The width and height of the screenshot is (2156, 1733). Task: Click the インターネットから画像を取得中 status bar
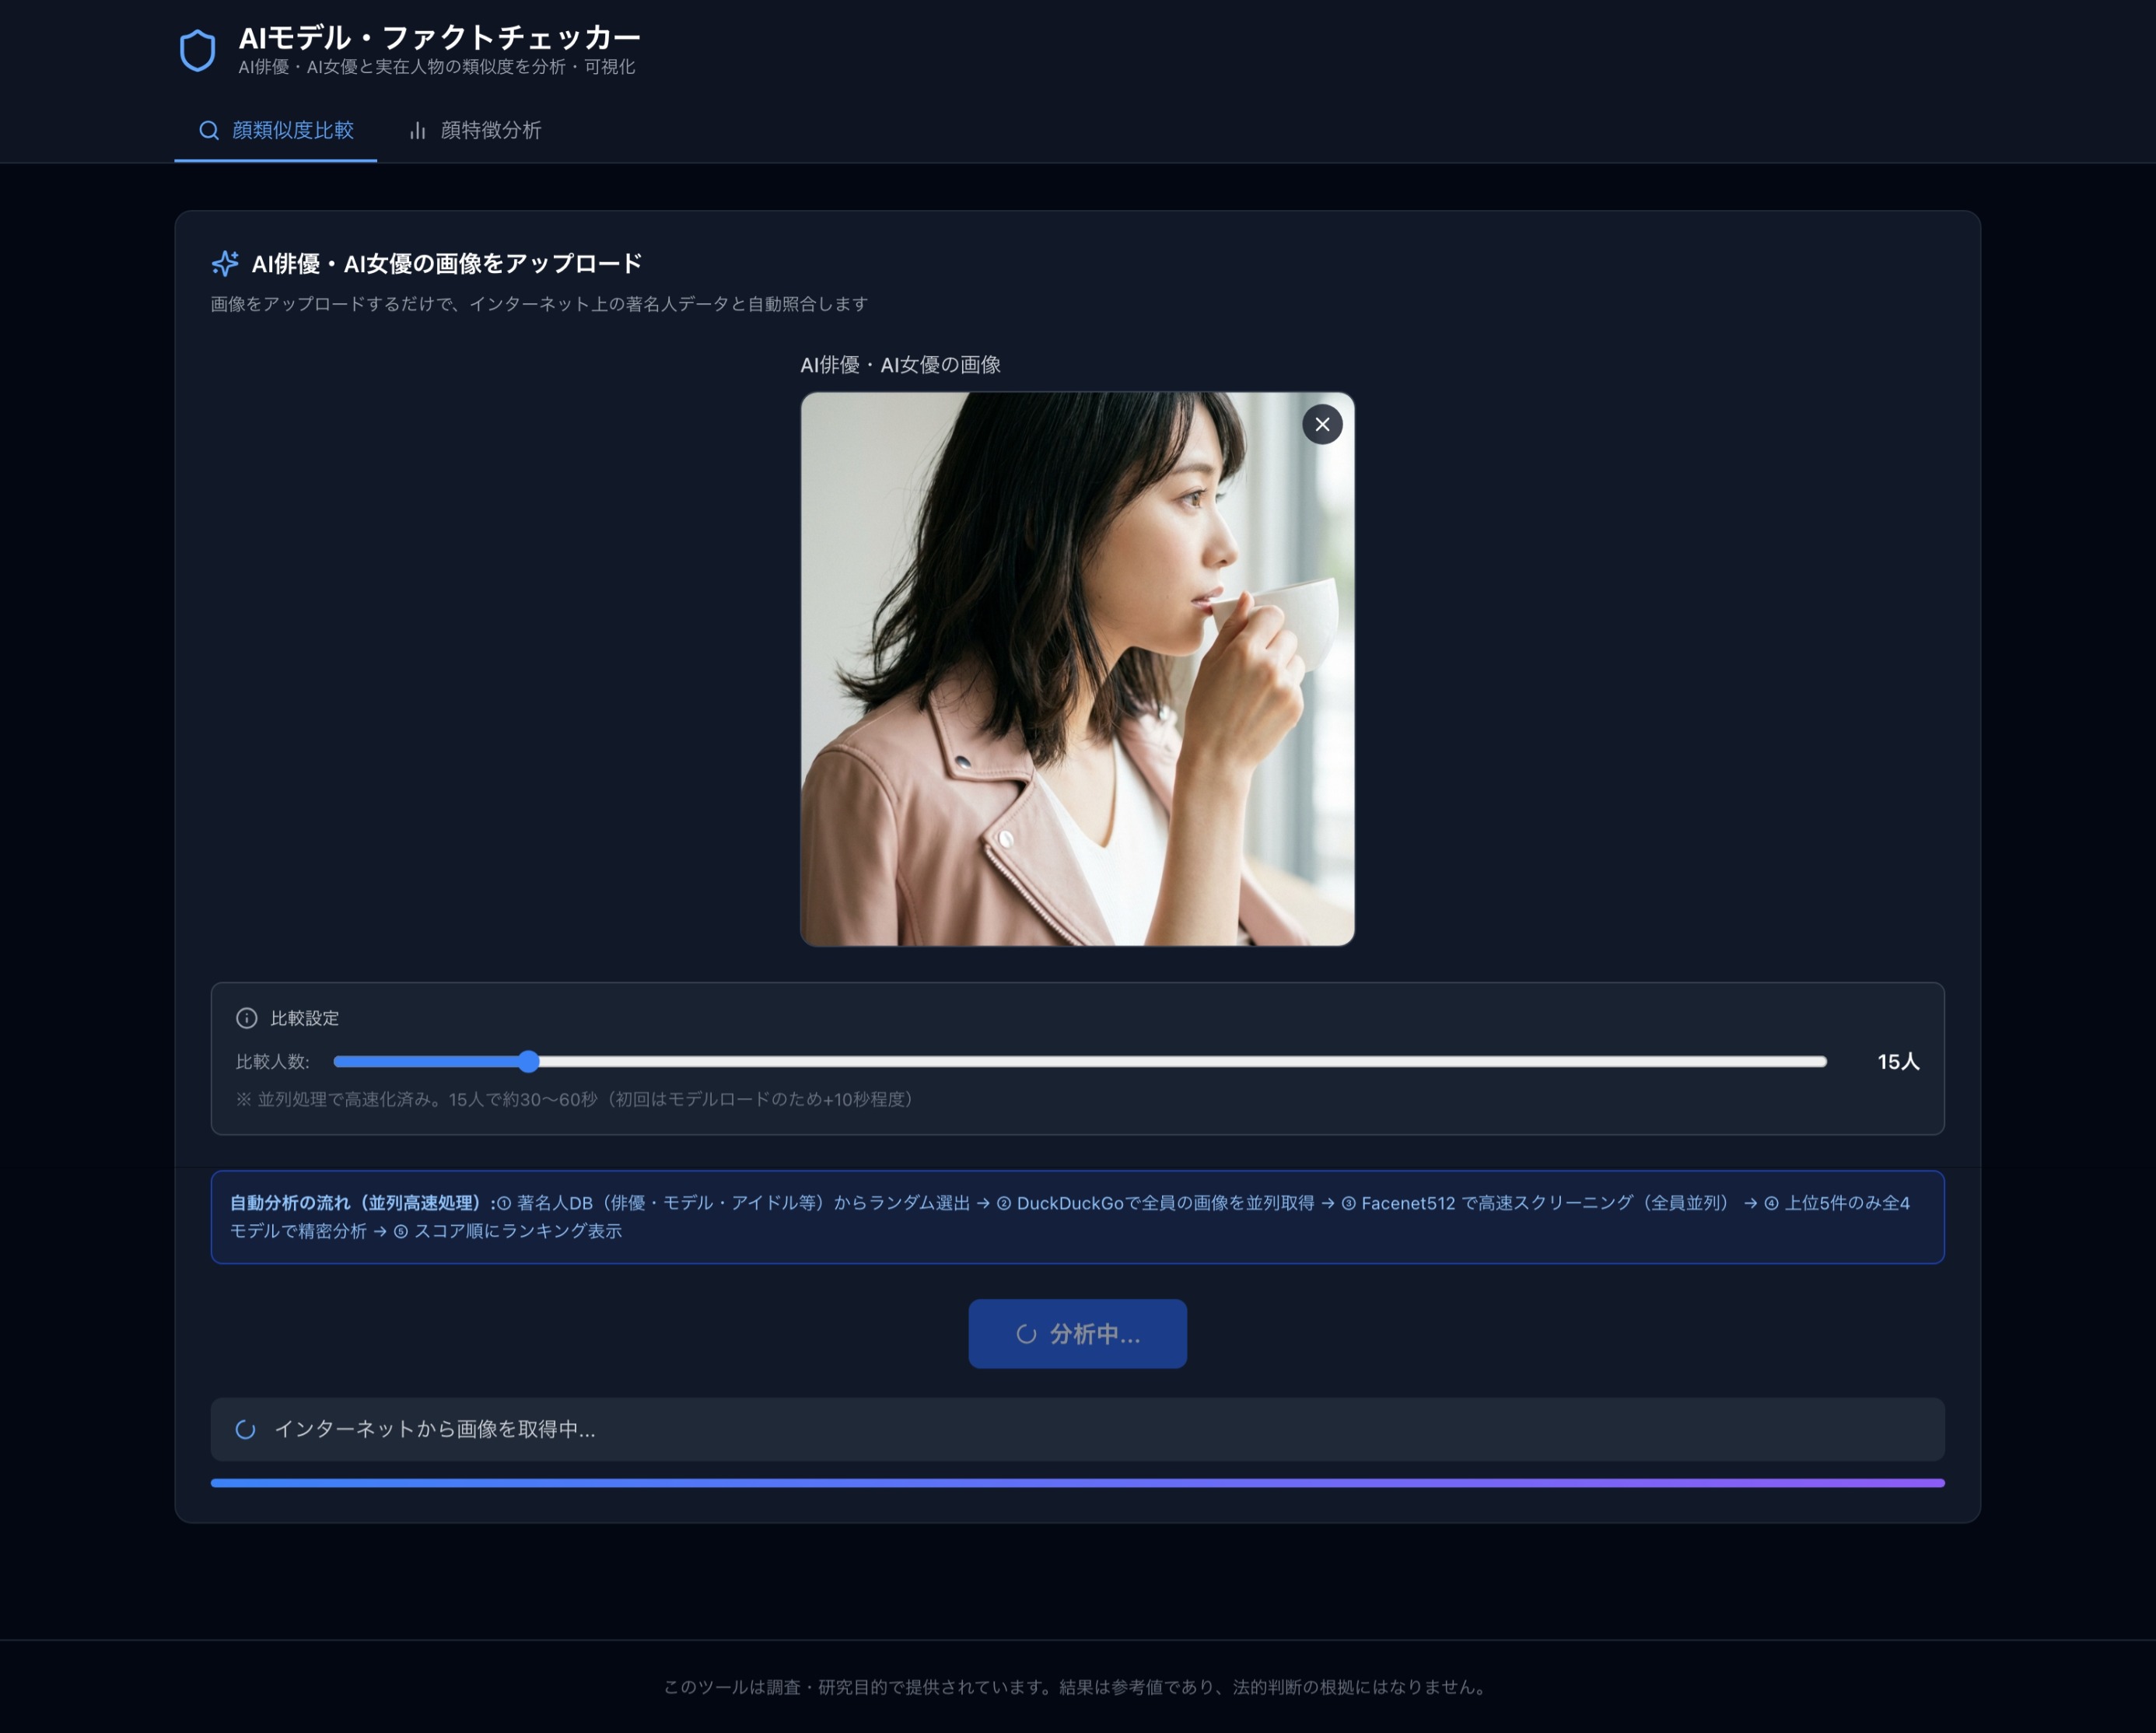point(1077,1430)
